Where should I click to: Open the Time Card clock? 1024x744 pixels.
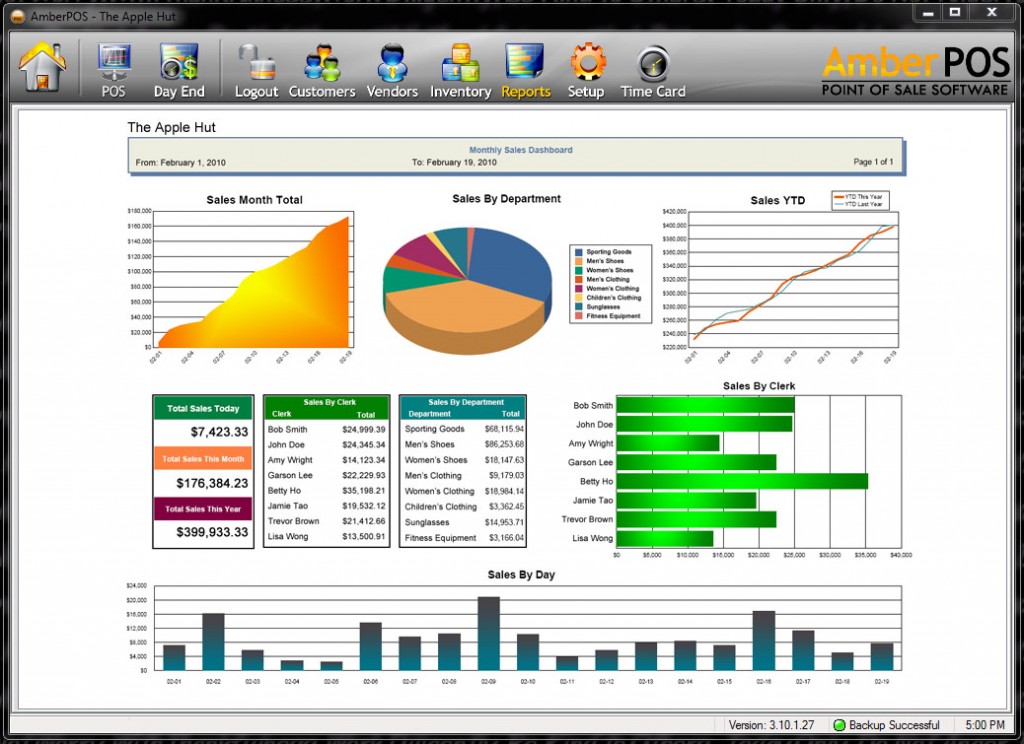click(x=653, y=69)
